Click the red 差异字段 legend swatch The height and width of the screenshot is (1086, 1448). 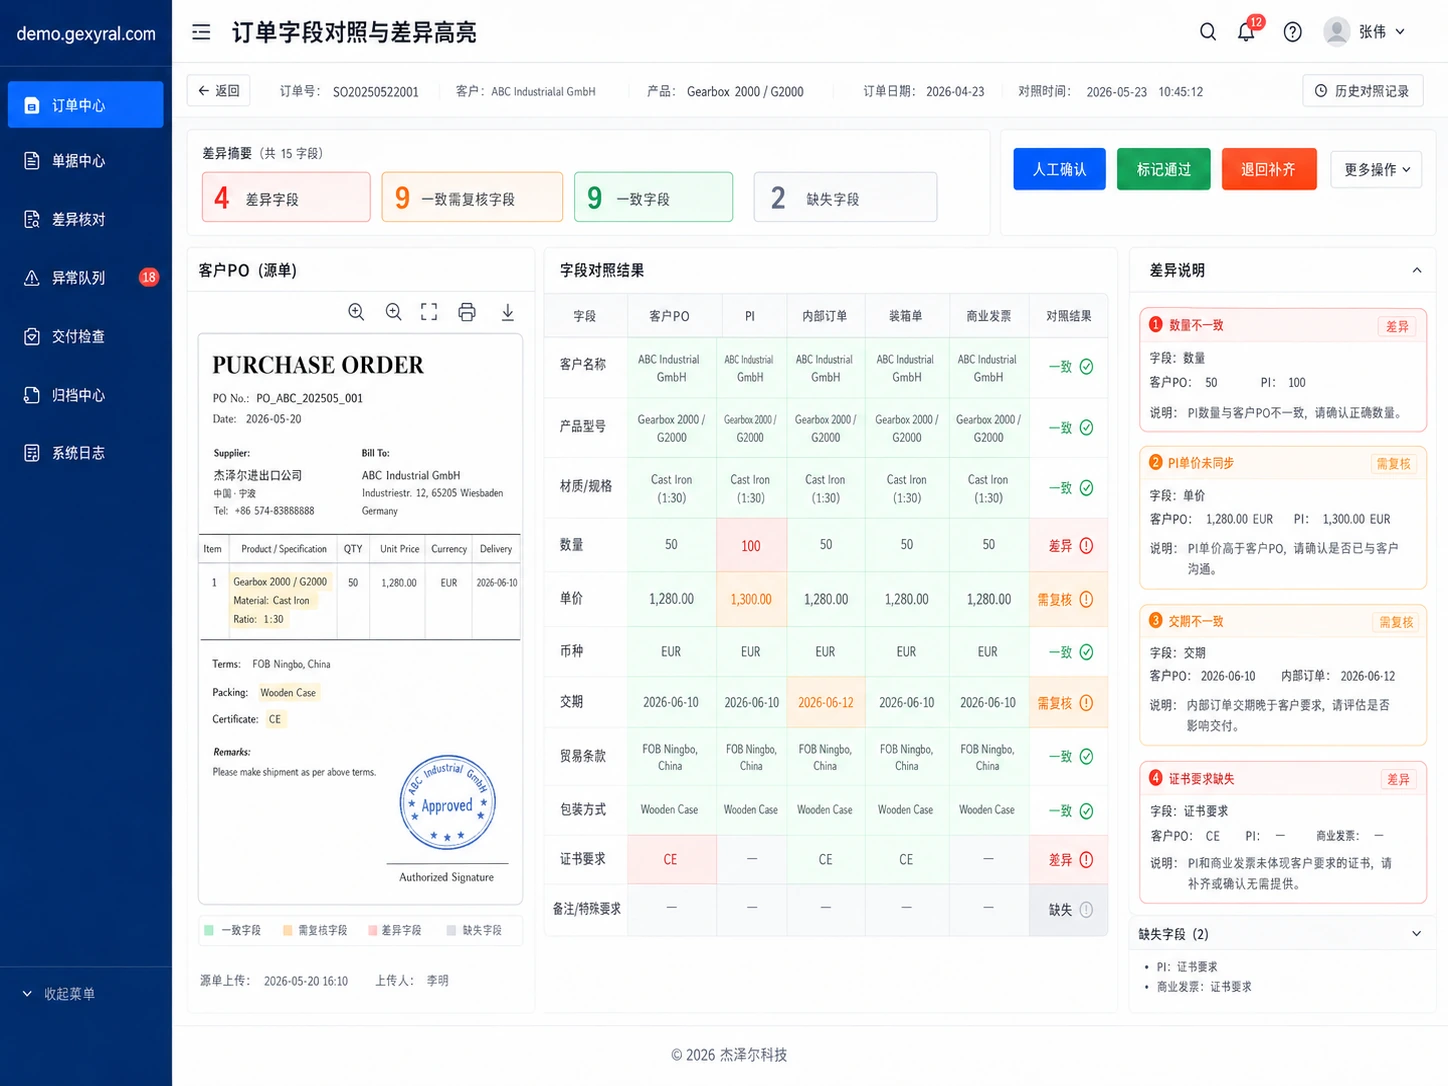click(x=373, y=930)
